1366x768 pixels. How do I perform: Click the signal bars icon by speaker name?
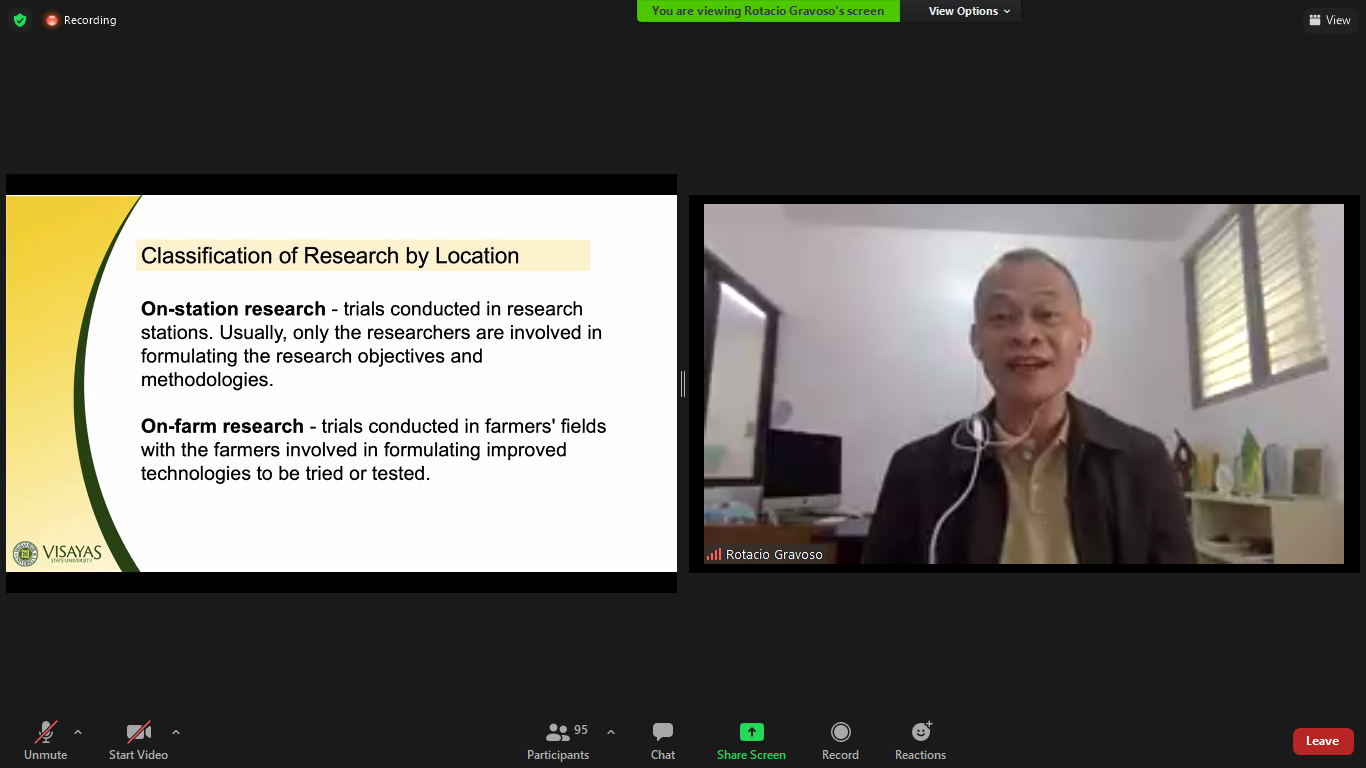714,554
